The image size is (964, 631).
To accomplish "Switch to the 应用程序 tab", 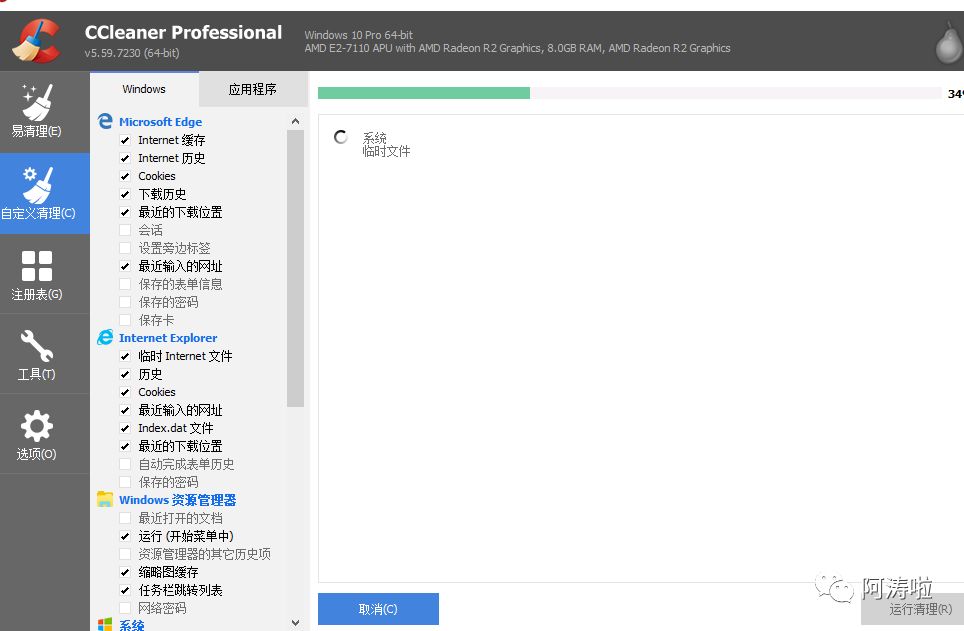I will [253, 89].
